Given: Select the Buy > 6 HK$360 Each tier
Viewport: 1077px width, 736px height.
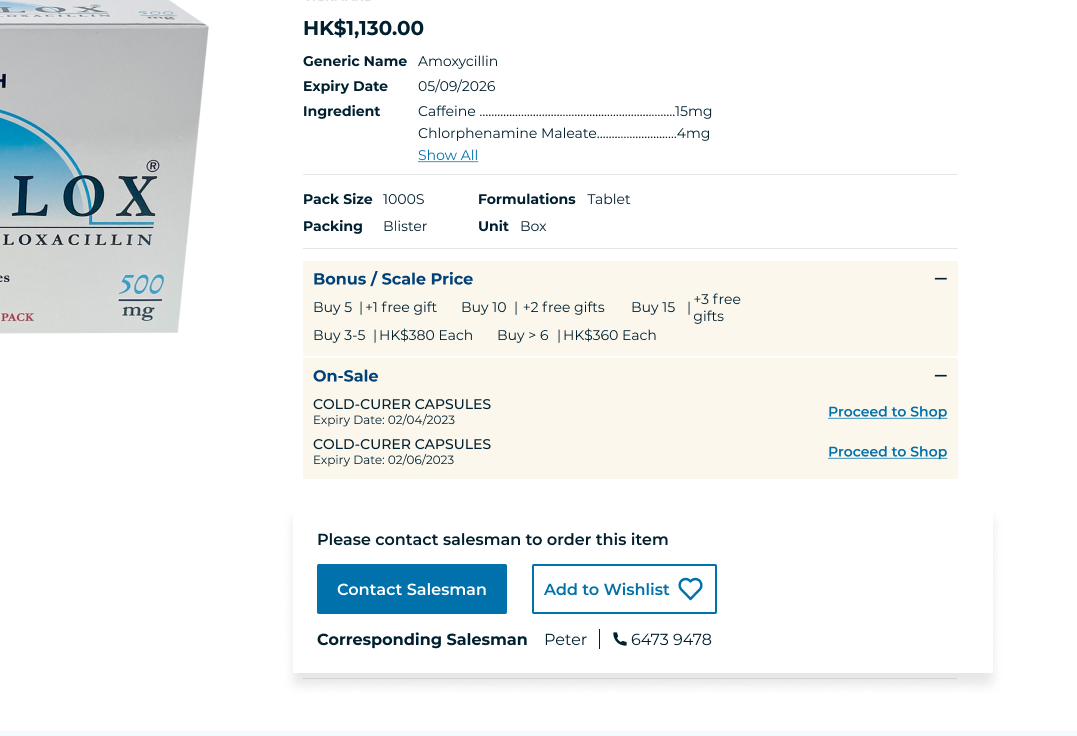Looking at the screenshot, I should [x=577, y=335].
